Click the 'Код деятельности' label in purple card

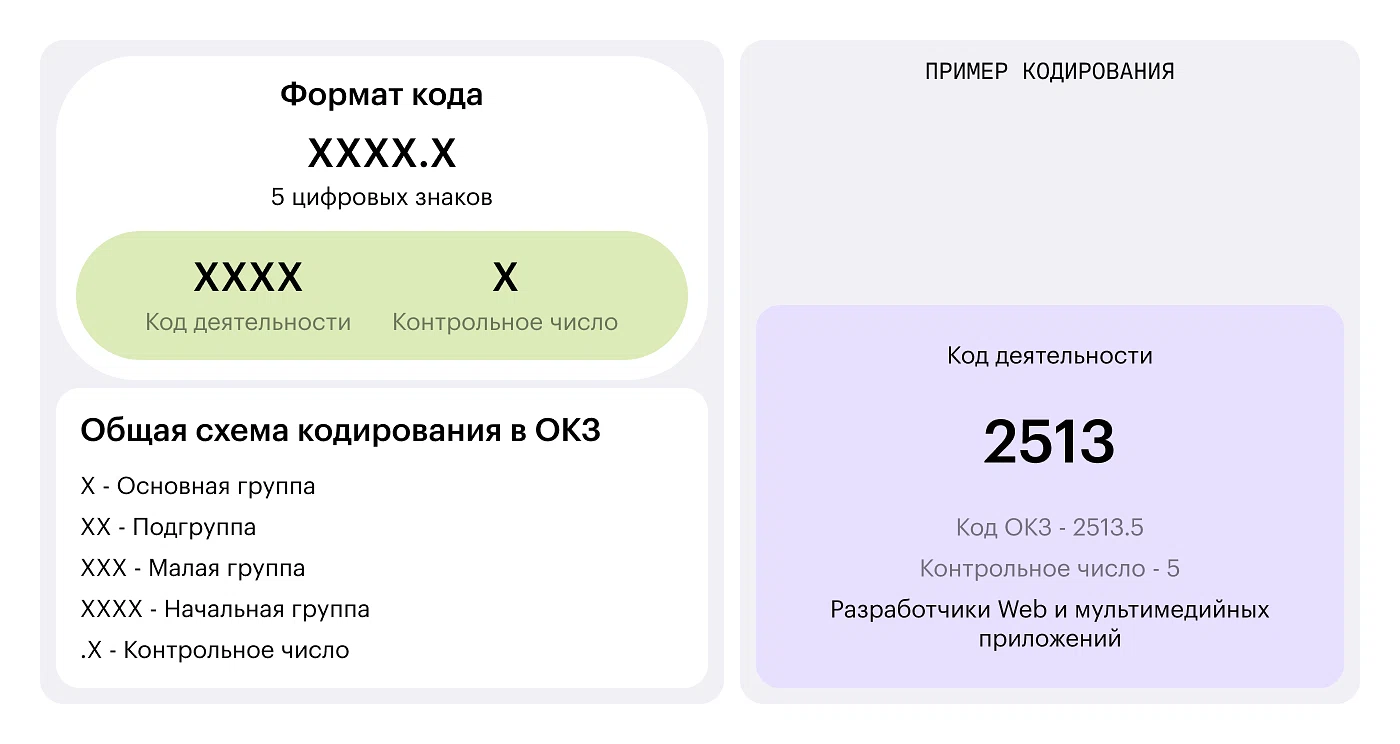tap(1049, 356)
